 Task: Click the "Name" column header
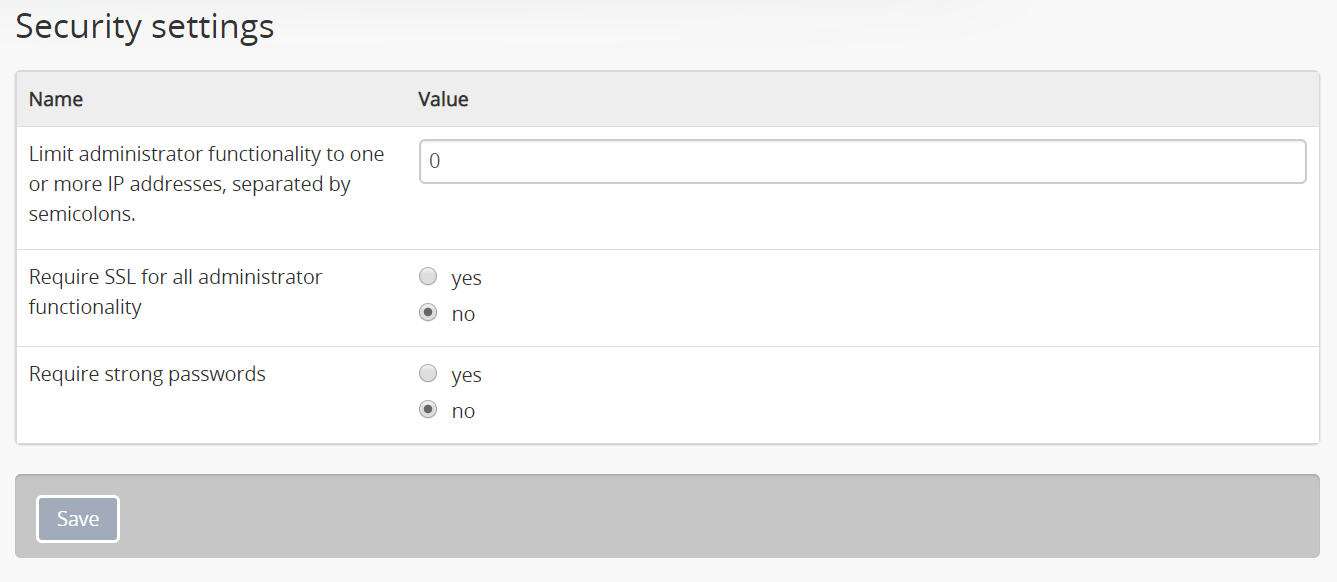tap(56, 99)
